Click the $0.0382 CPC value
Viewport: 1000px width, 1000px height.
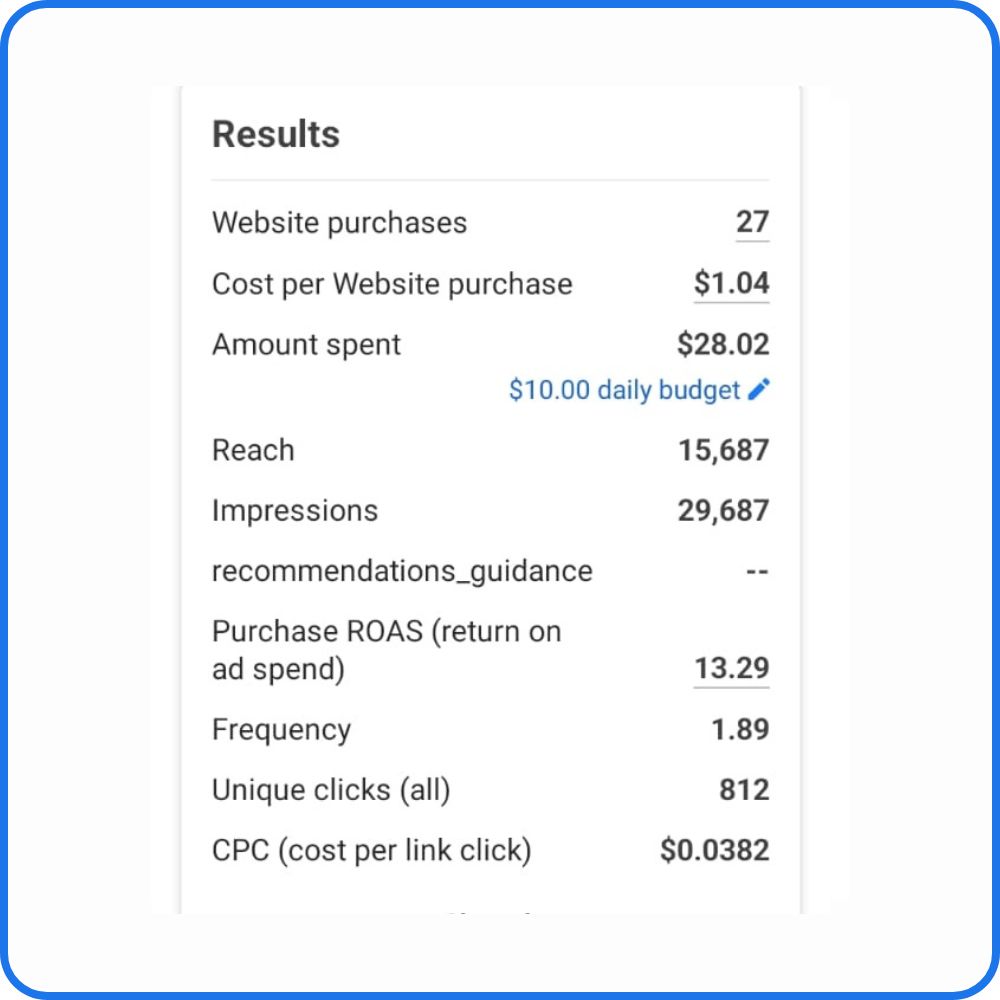(x=715, y=850)
